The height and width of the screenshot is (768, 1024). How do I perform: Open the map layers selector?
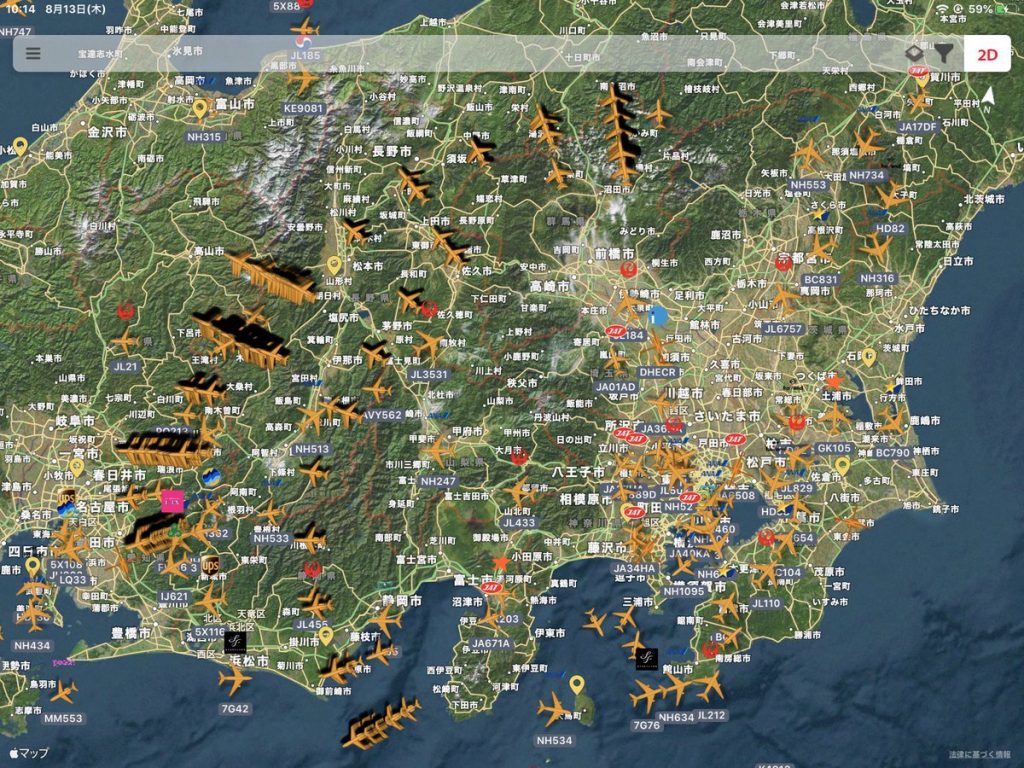[914, 53]
